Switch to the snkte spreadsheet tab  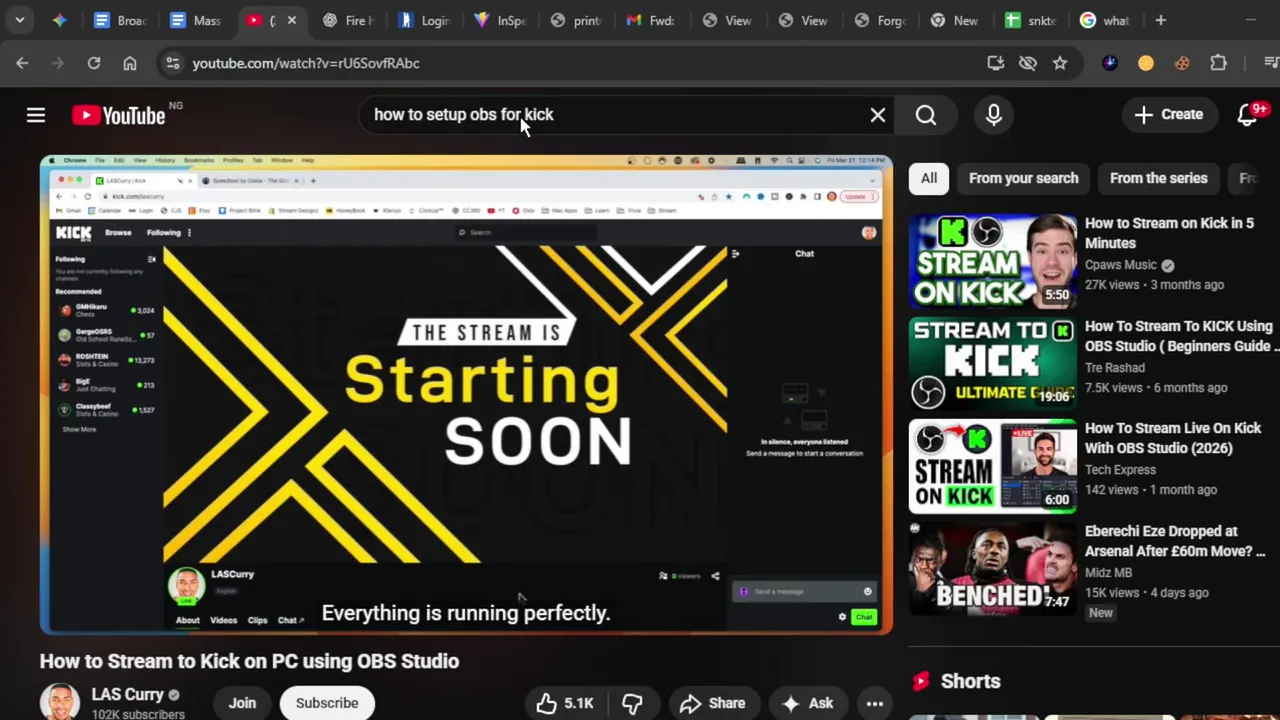click(1031, 20)
